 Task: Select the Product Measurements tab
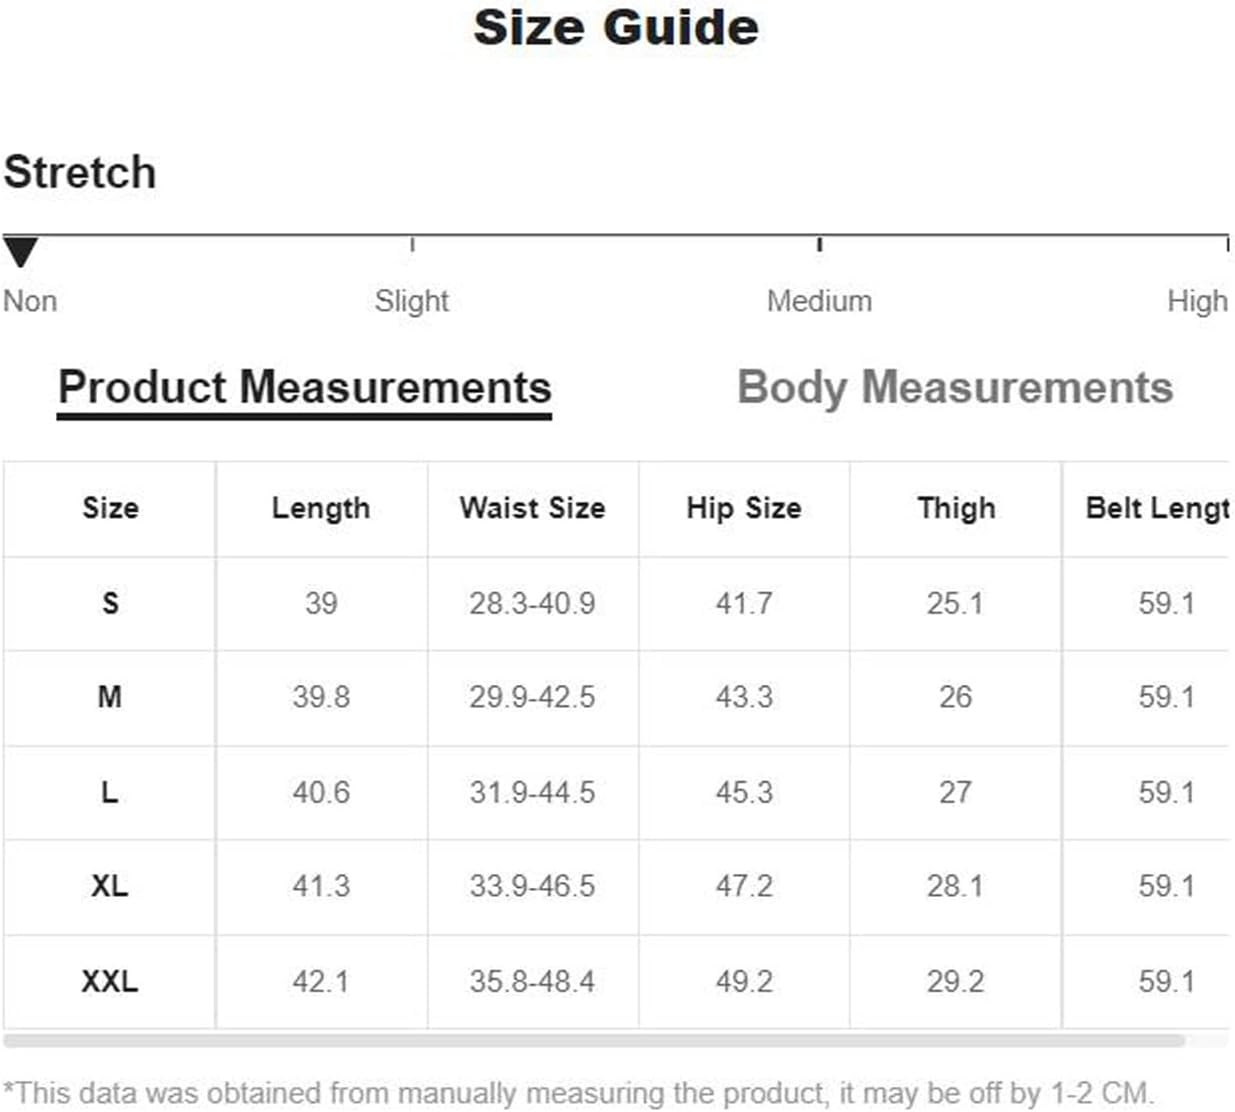pyautogui.click(x=304, y=388)
